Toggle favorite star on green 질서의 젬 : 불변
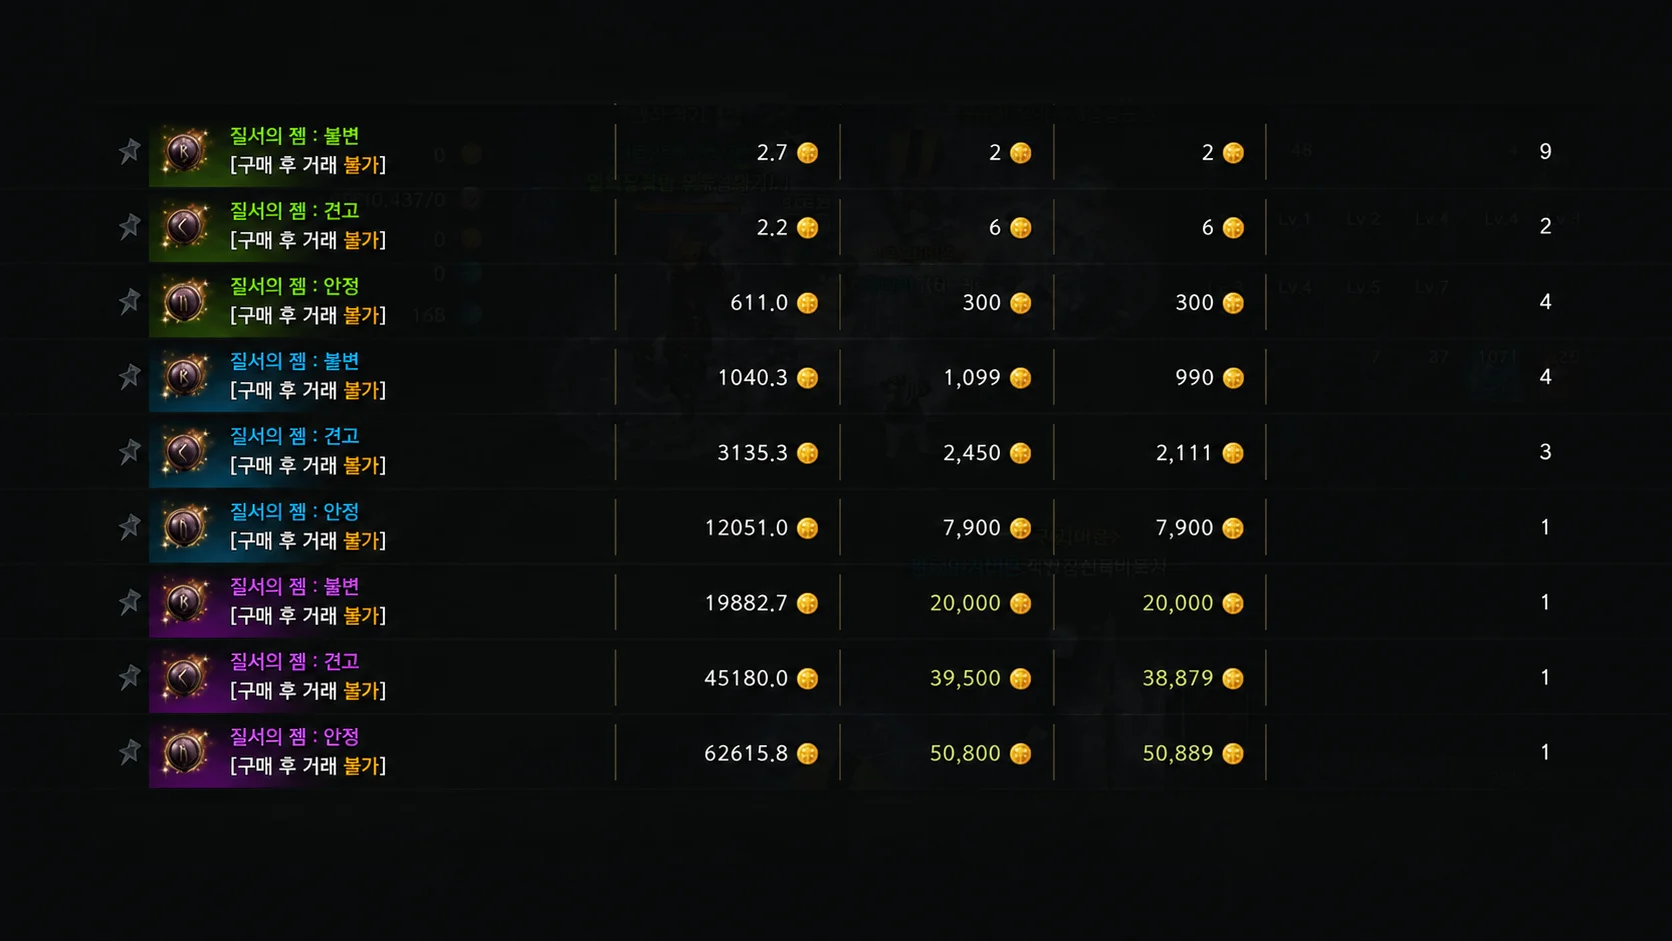 point(129,151)
